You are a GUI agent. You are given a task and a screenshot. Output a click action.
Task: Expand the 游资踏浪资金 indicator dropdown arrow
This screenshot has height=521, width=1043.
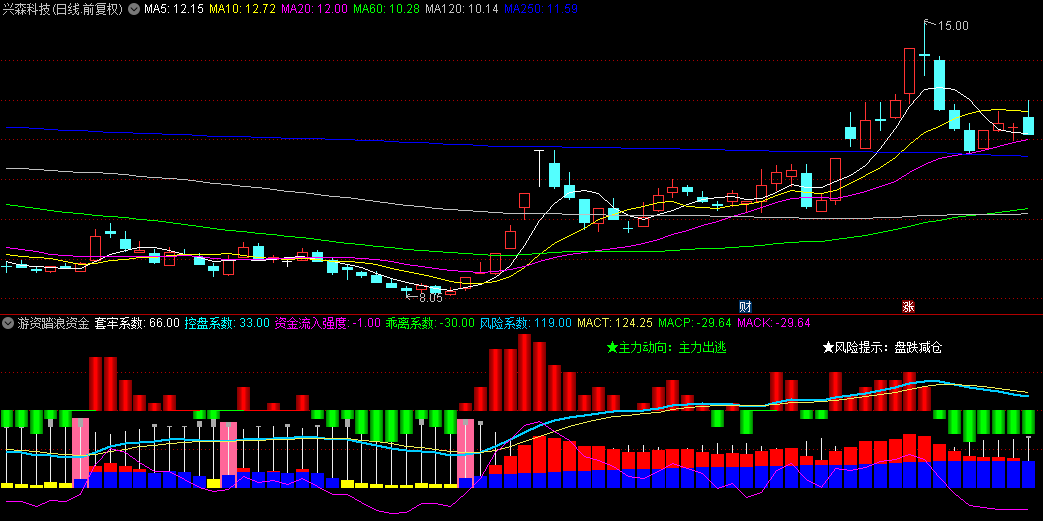[8, 323]
